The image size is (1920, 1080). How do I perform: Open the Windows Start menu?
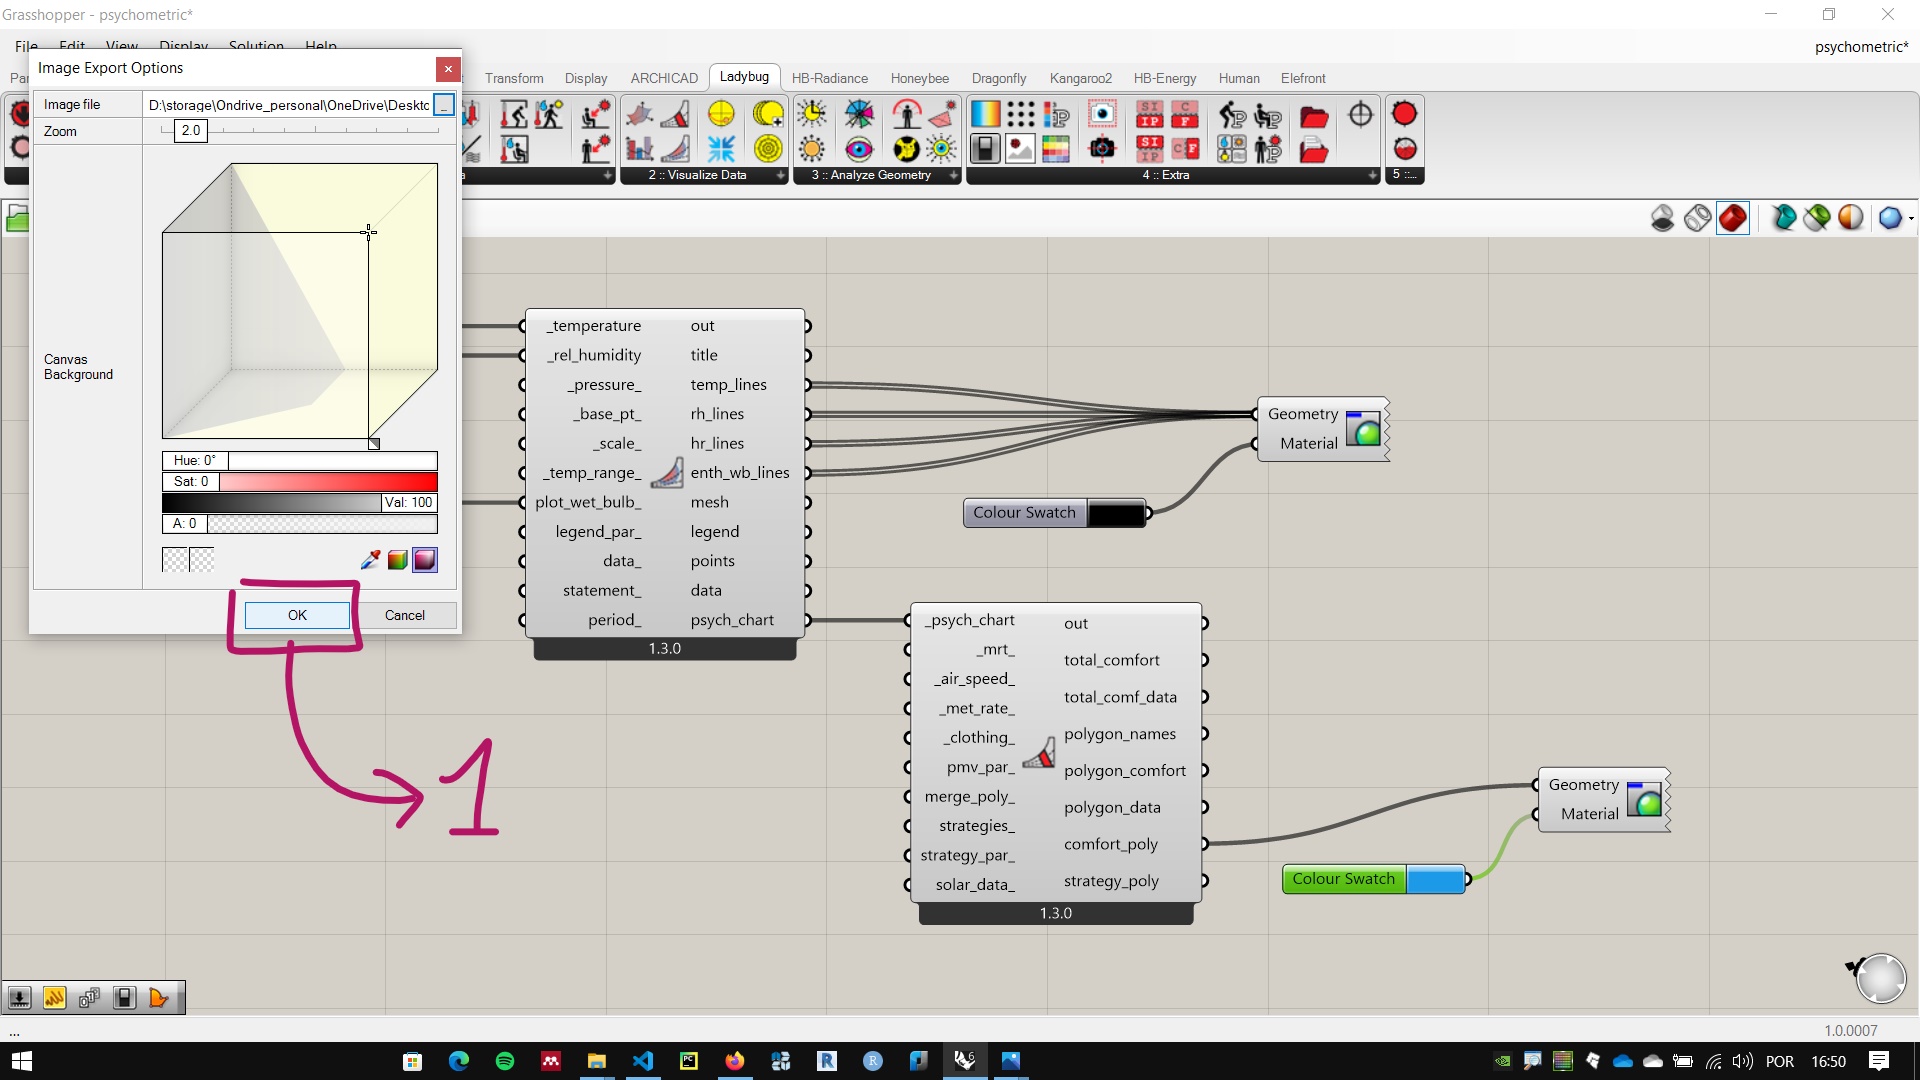click(22, 1061)
